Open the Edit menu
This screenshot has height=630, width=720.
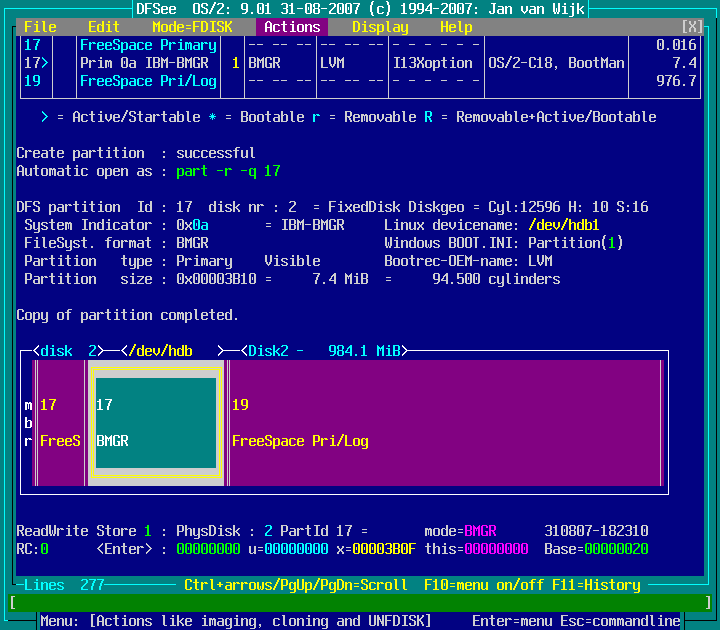104,27
